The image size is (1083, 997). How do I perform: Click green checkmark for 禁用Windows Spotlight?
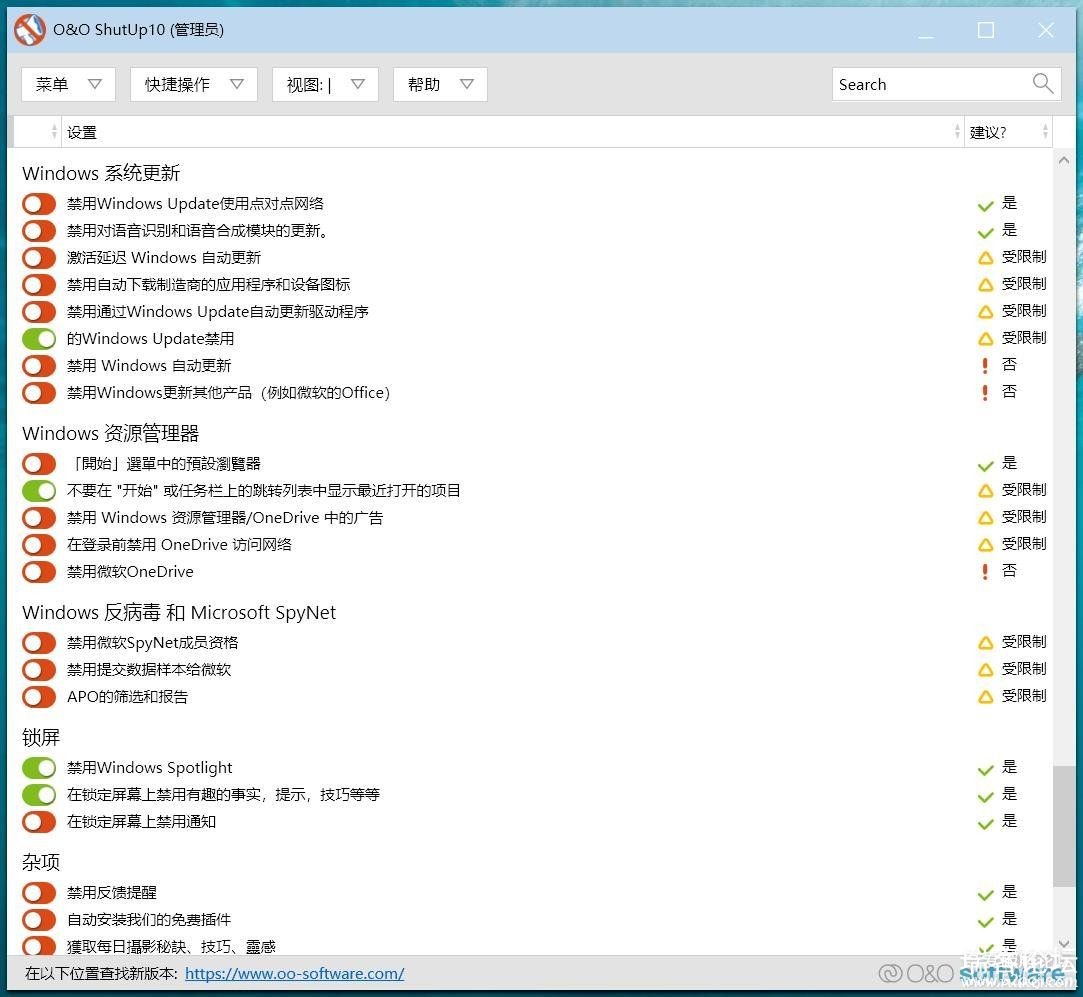(x=986, y=770)
